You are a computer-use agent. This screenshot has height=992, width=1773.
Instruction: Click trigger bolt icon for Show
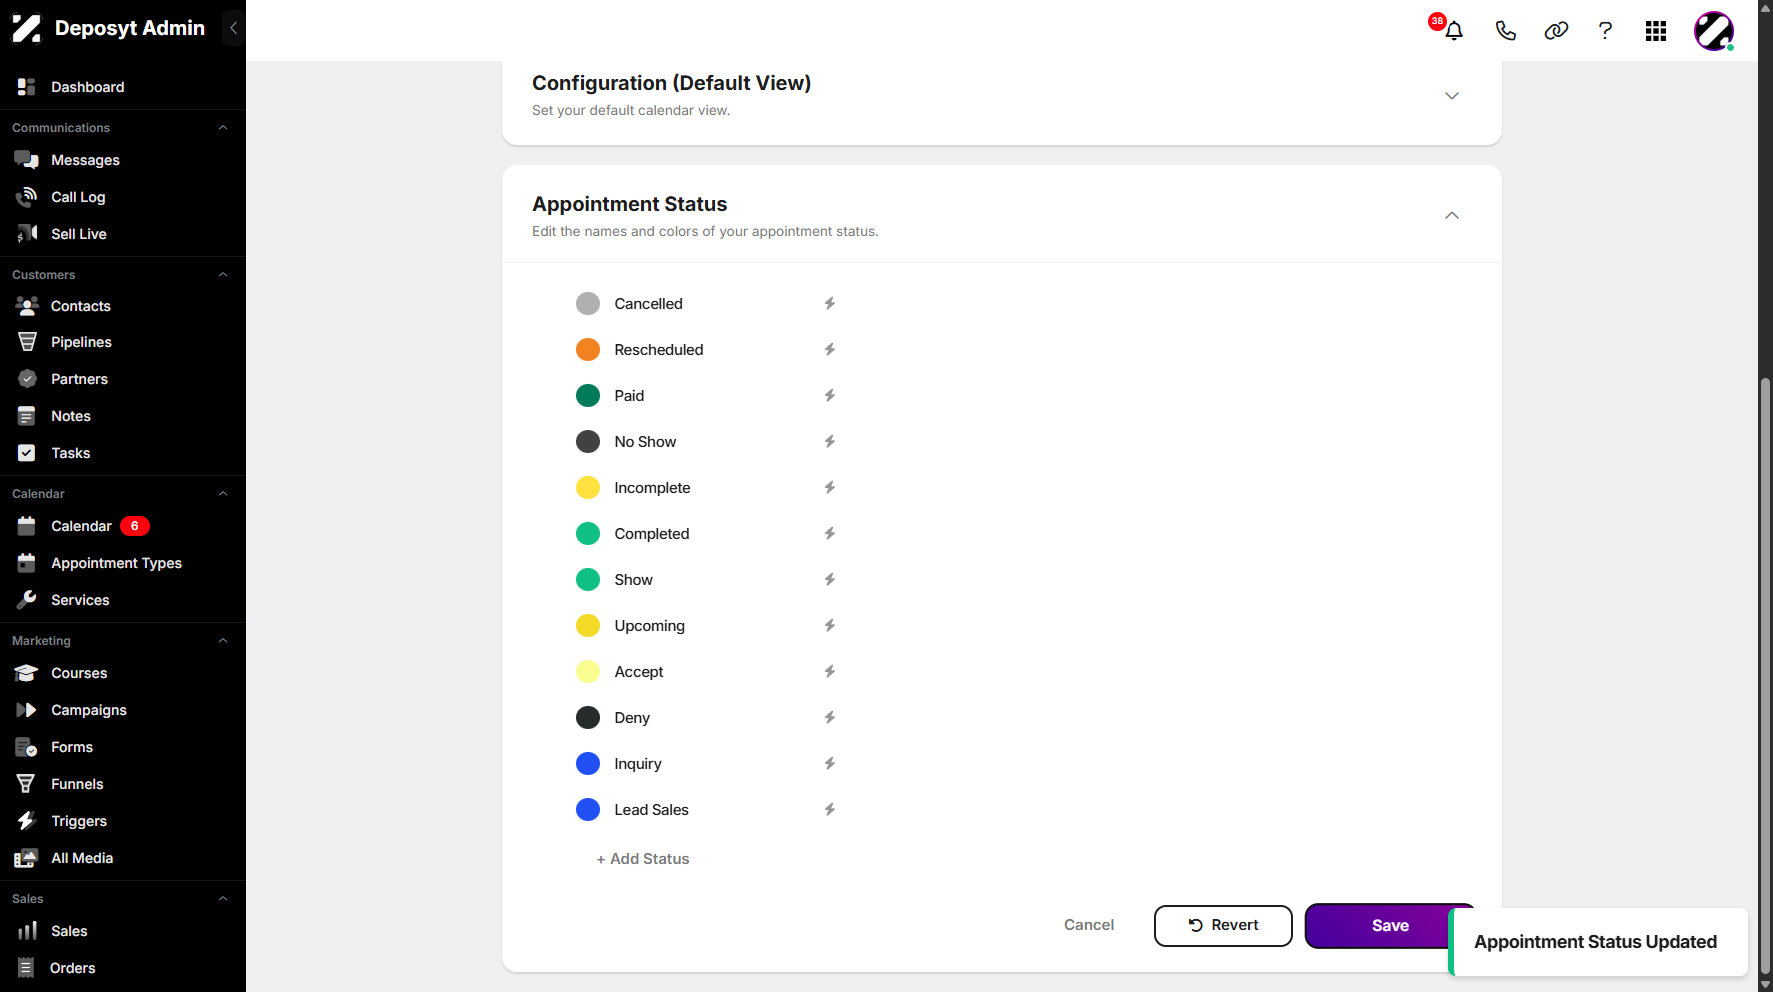[x=829, y=579]
